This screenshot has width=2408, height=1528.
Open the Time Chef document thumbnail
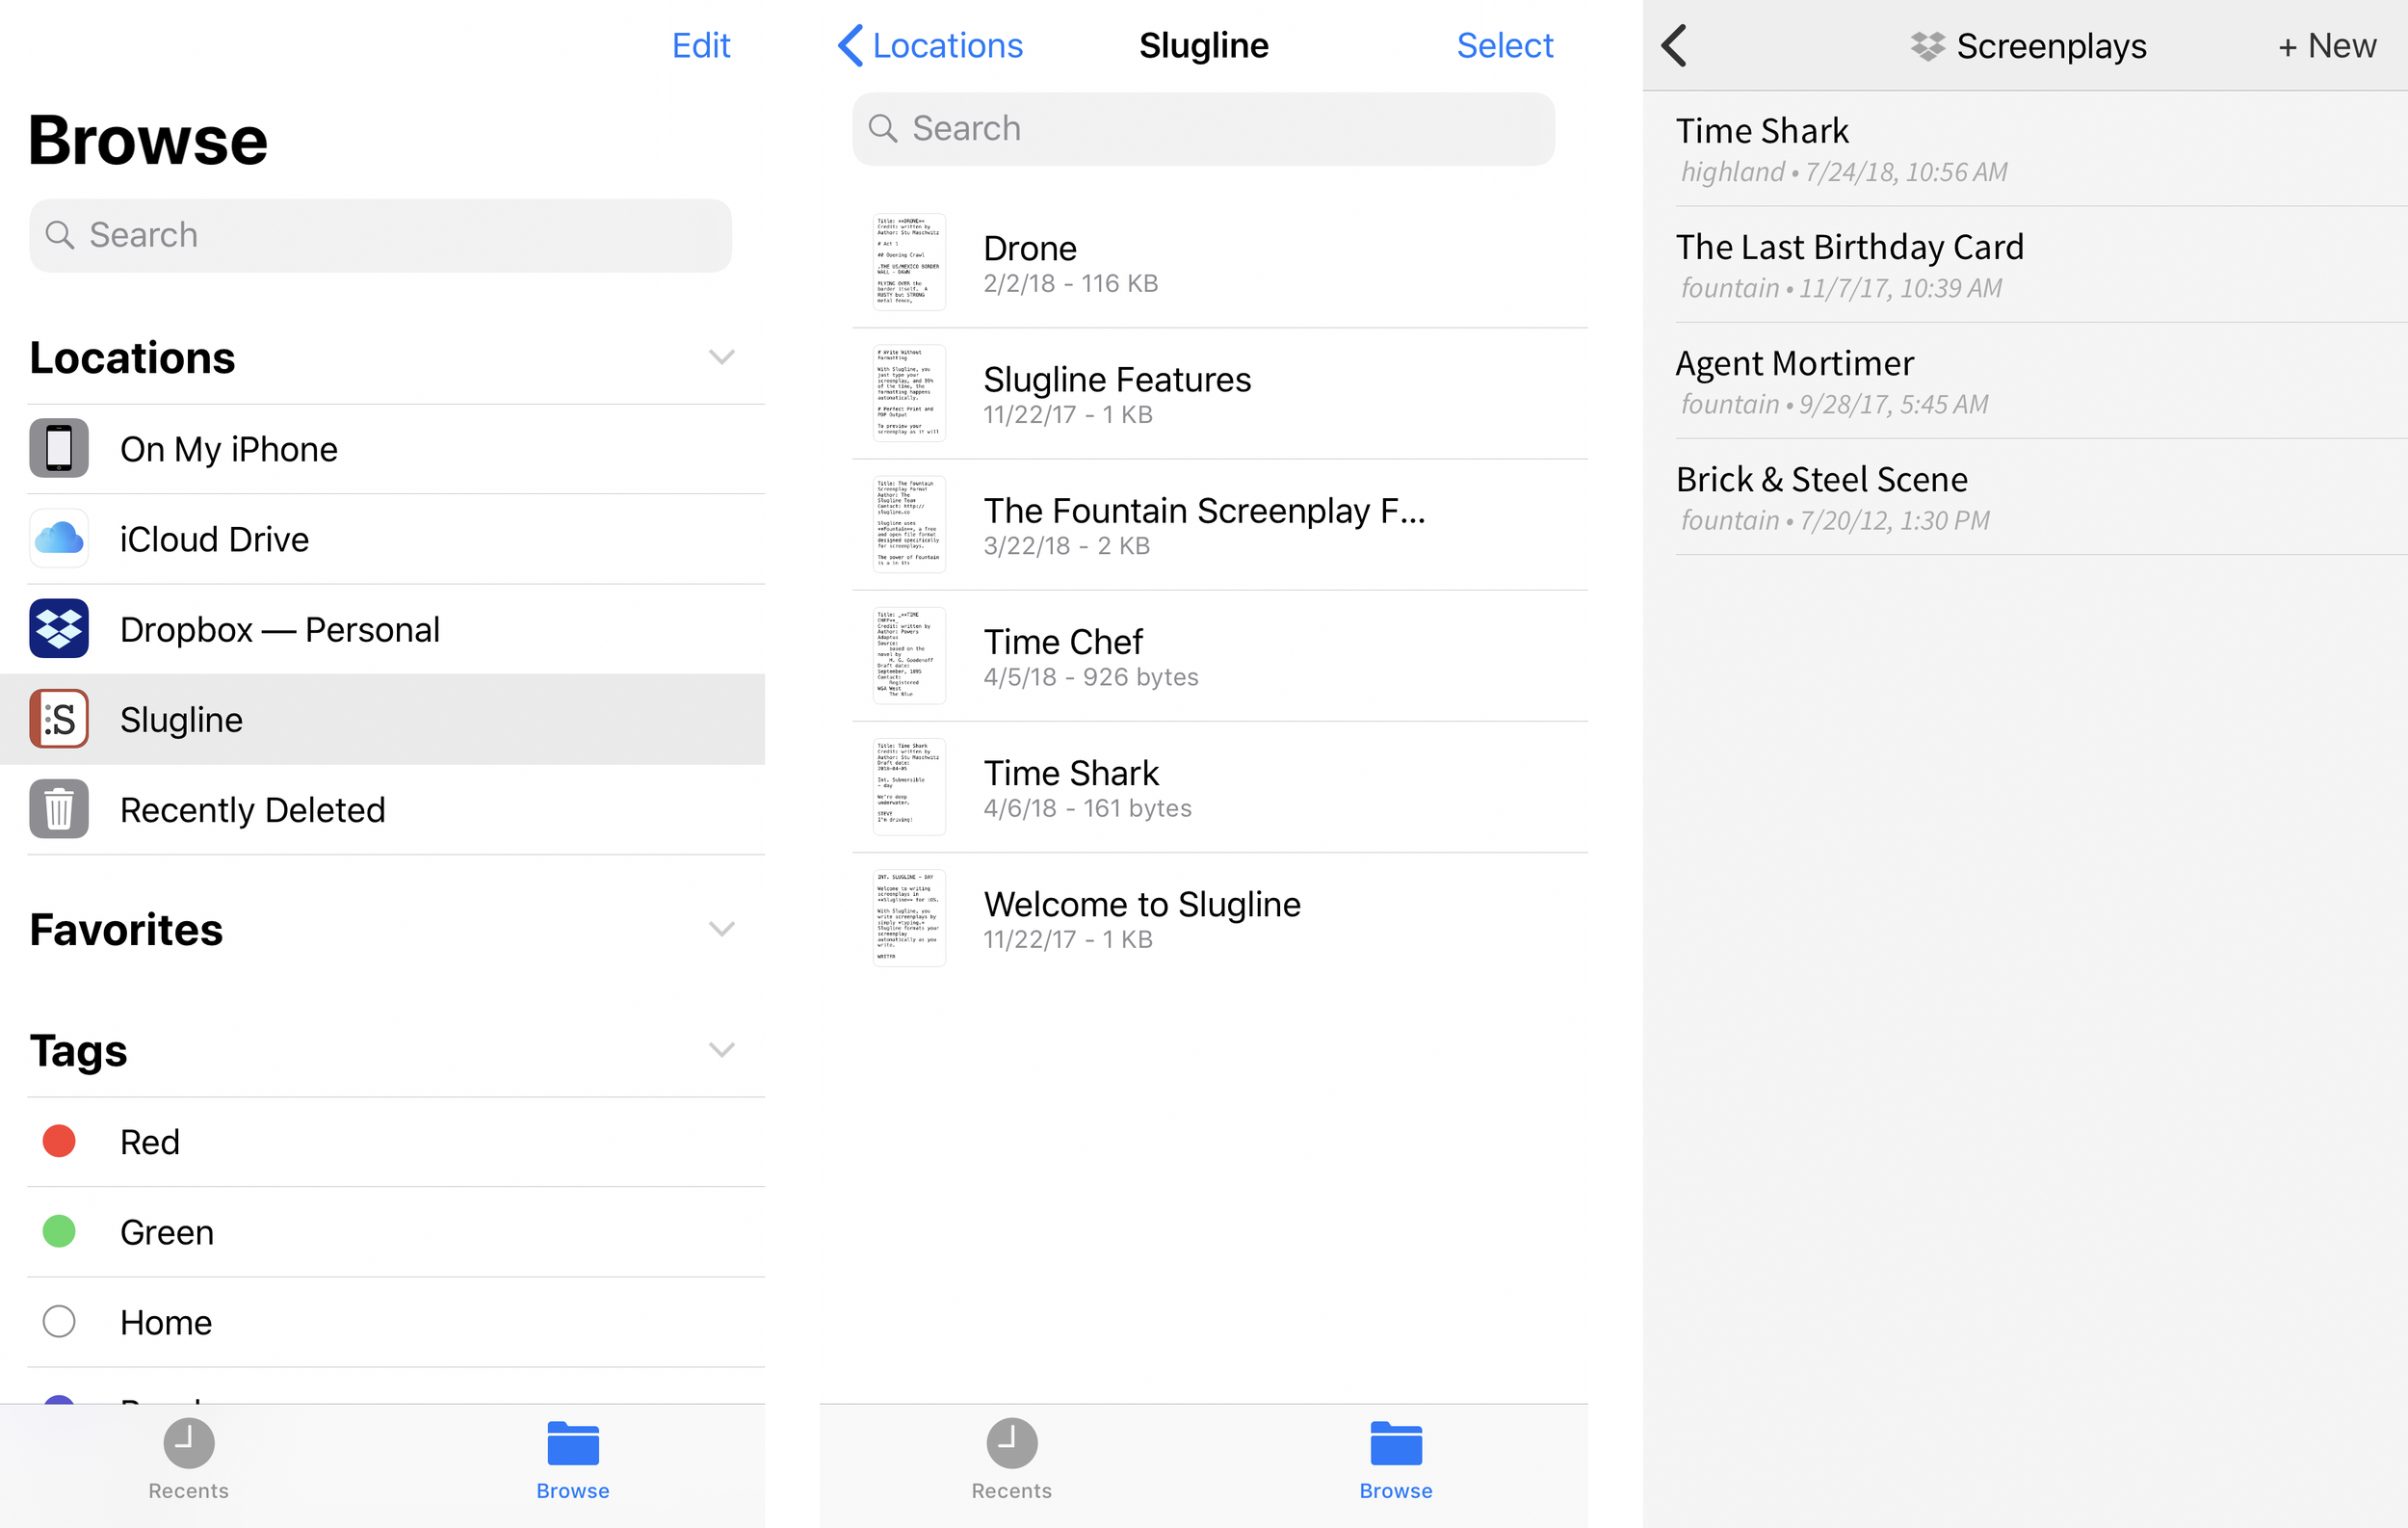(x=909, y=655)
